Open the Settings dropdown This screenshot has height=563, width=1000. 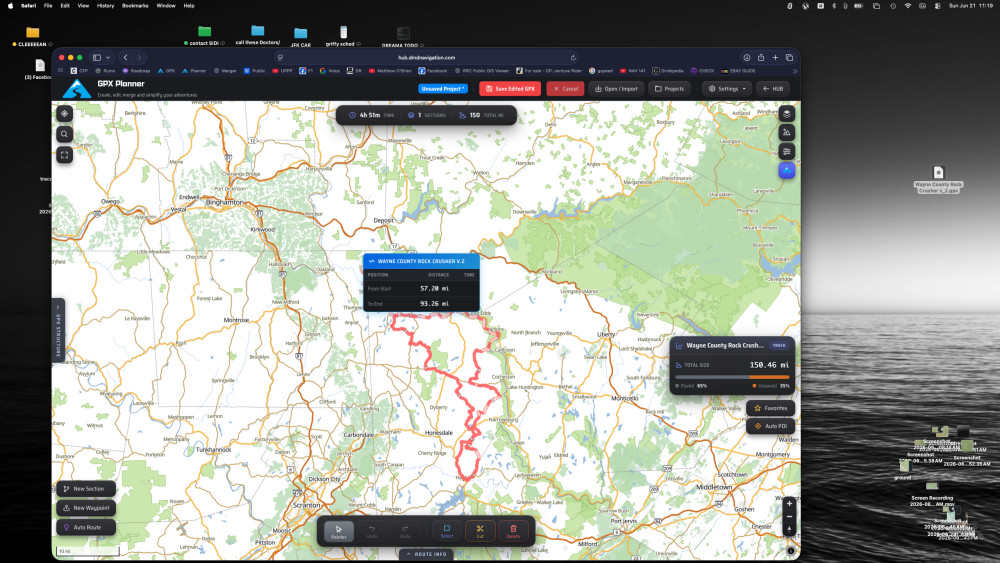point(728,89)
